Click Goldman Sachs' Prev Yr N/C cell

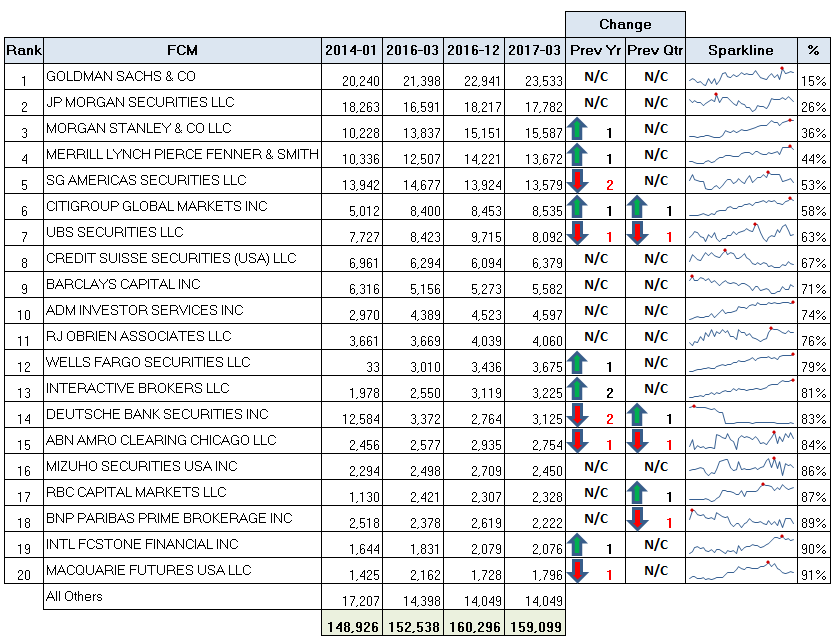pos(596,77)
